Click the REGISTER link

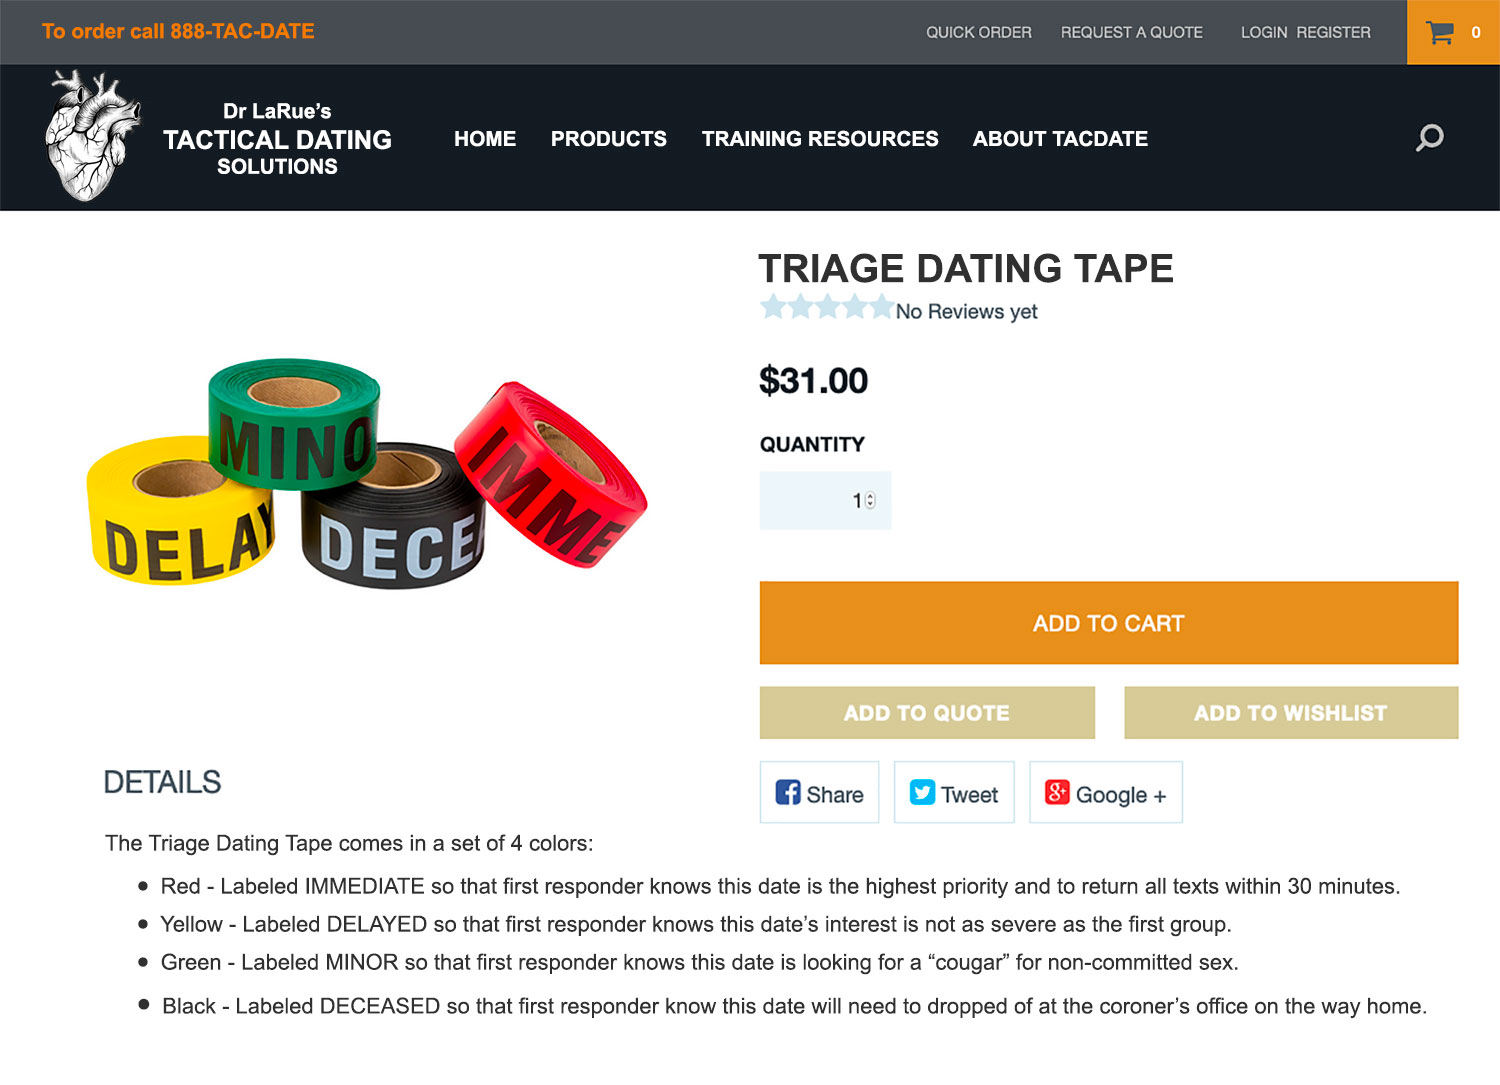click(1334, 33)
